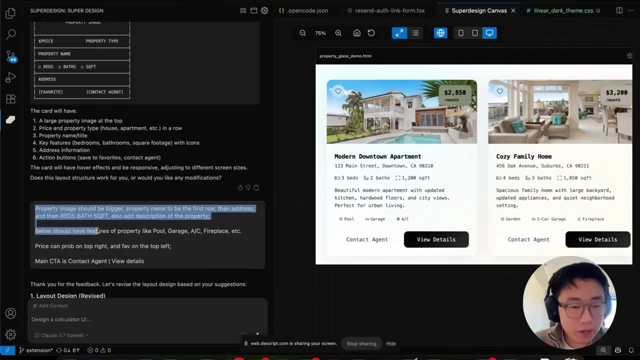Select the desktop viewport button
This screenshot has width=640, height=360.
click(x=489, y=33)
